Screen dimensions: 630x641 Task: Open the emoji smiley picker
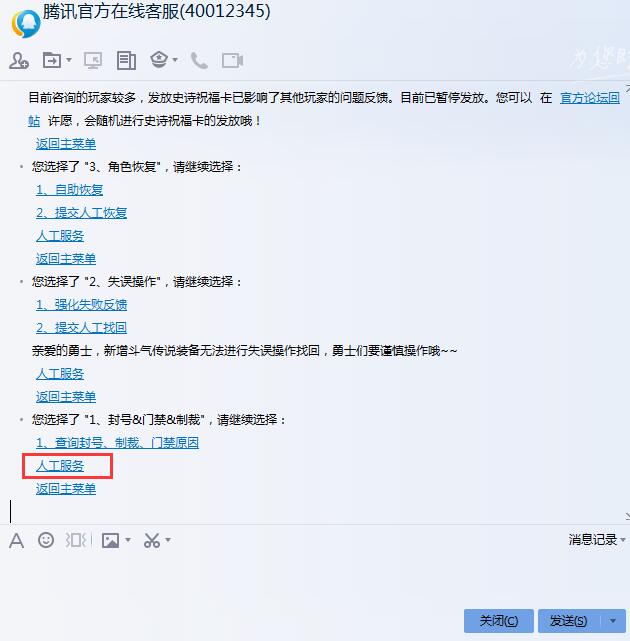click(x=46, y=540)
